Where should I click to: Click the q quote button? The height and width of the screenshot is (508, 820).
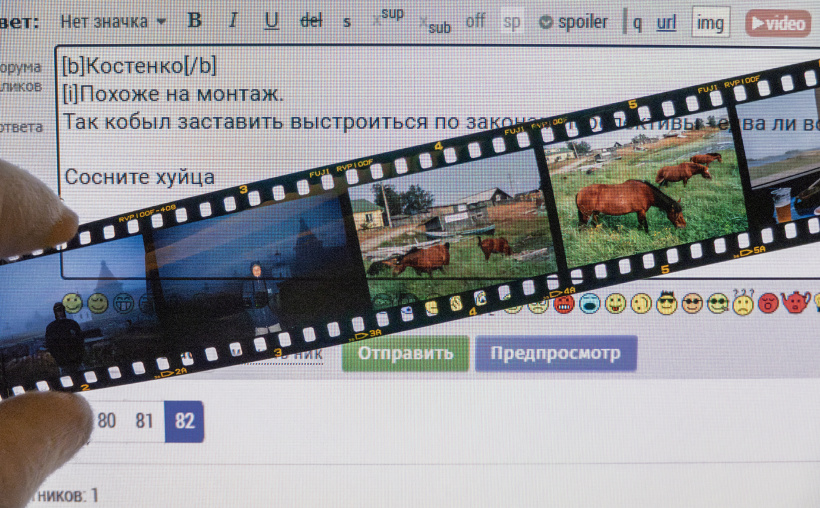(637, 22)
